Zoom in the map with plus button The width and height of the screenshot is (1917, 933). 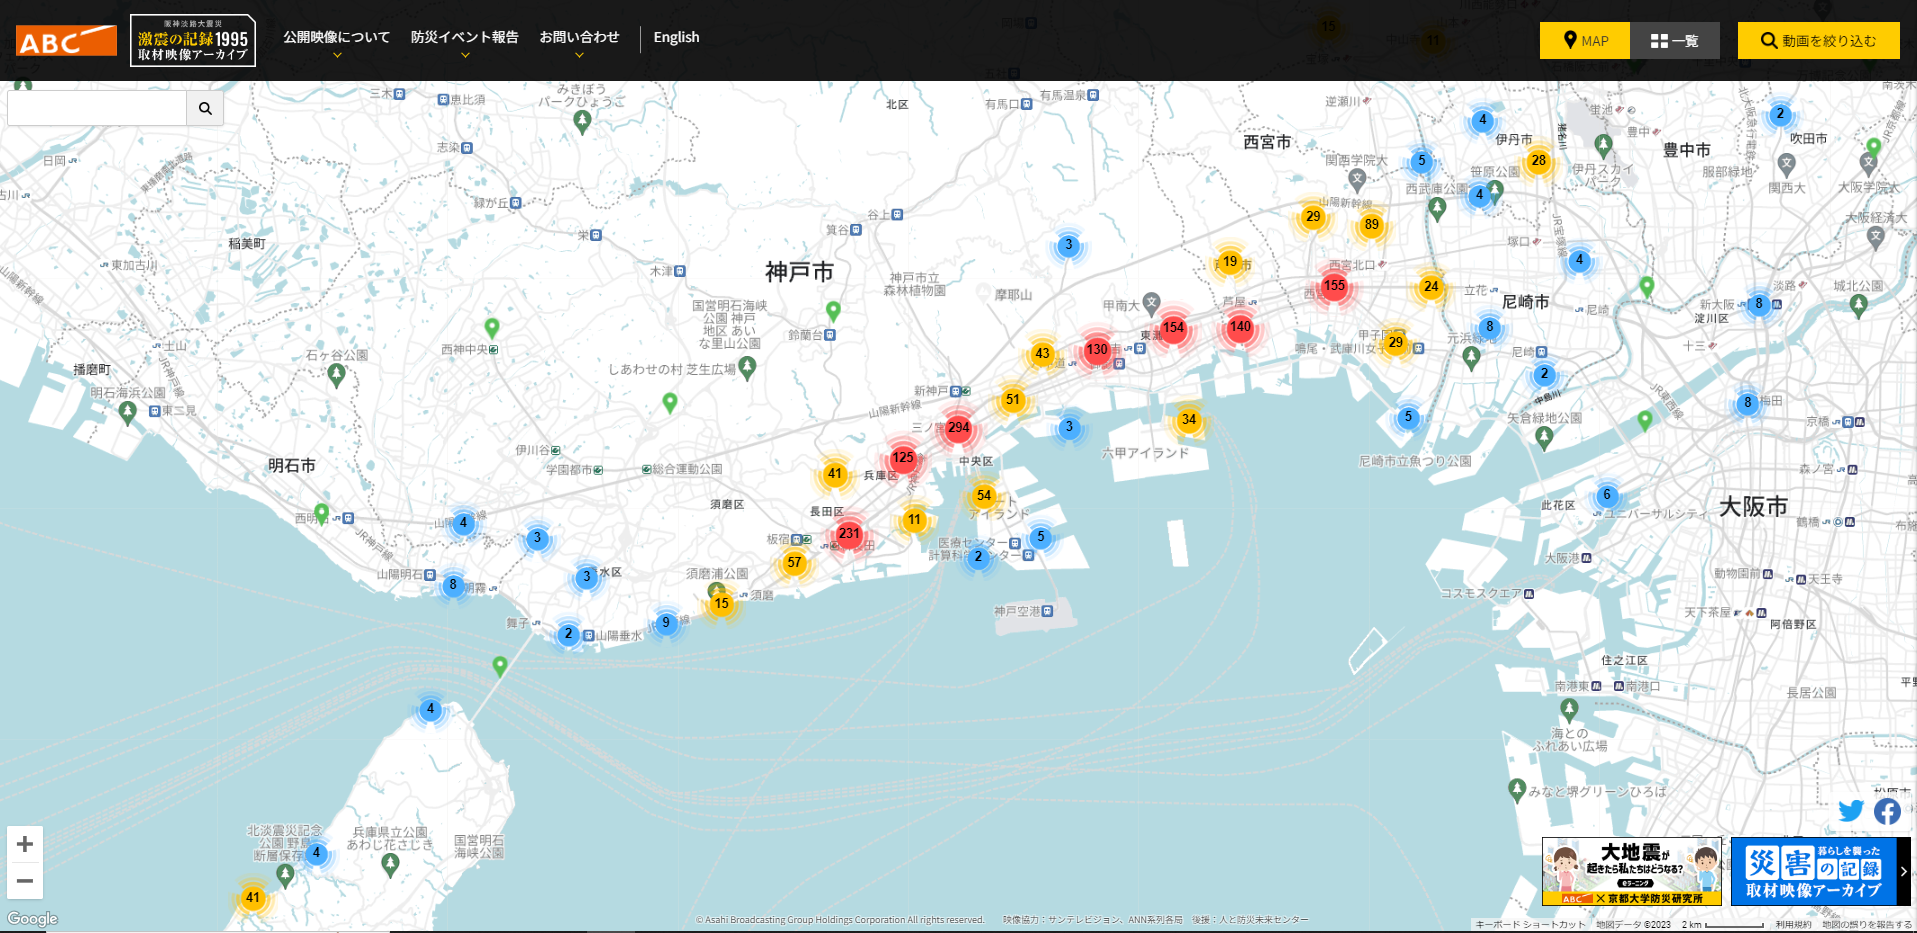[x=25, y=844]
